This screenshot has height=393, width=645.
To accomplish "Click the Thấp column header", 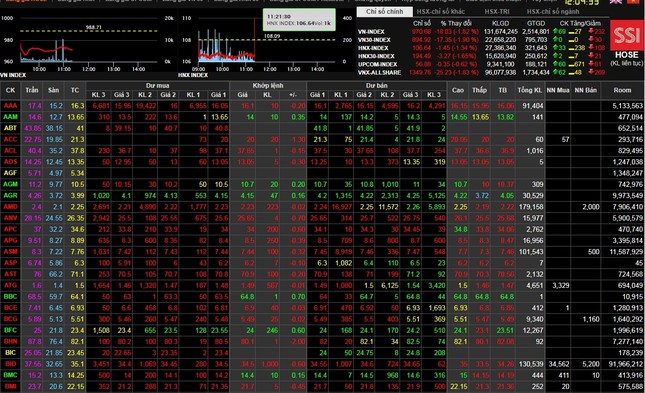I will pos(480,90).
